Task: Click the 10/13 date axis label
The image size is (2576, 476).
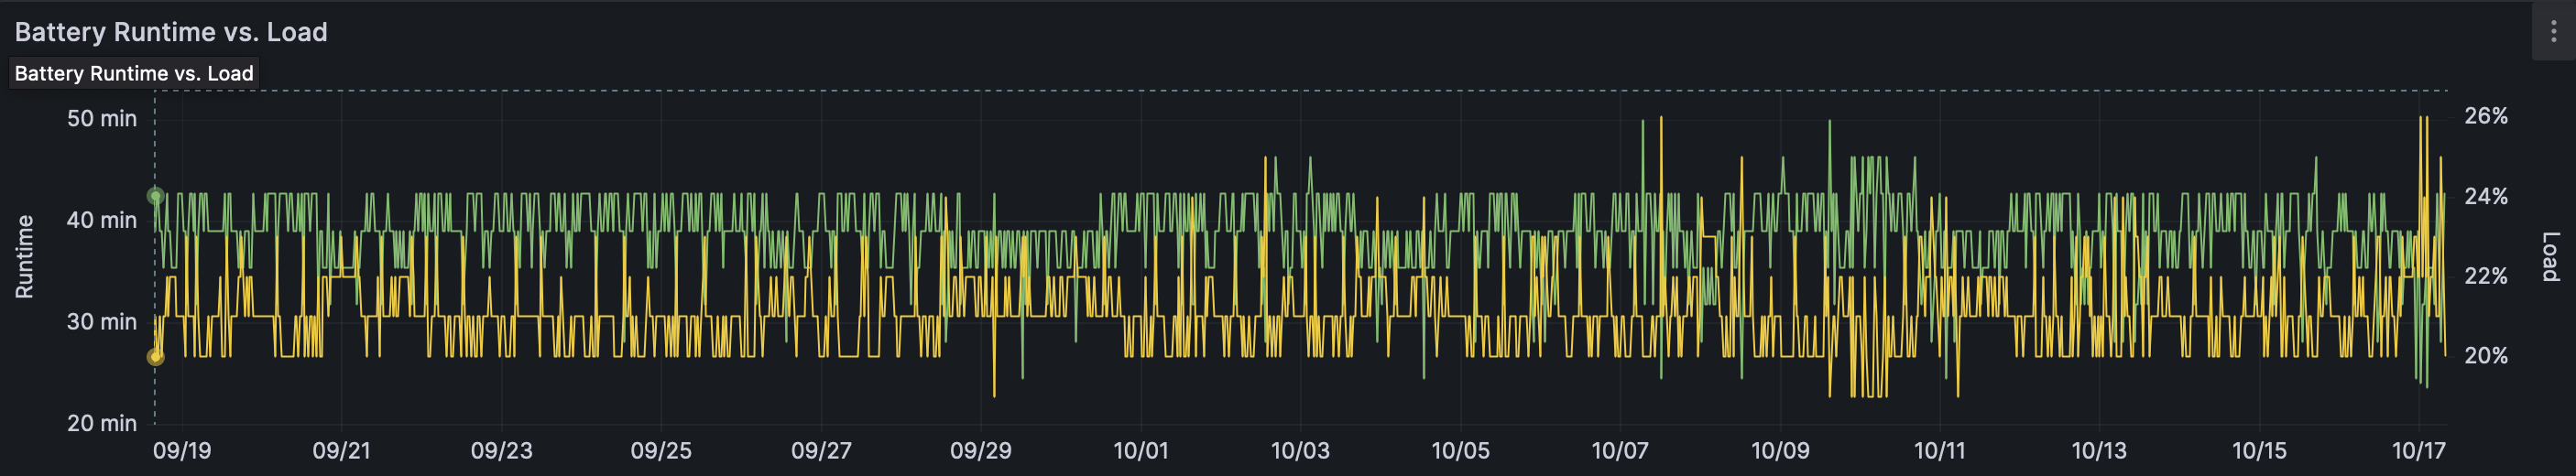Action: [2099, 451]
